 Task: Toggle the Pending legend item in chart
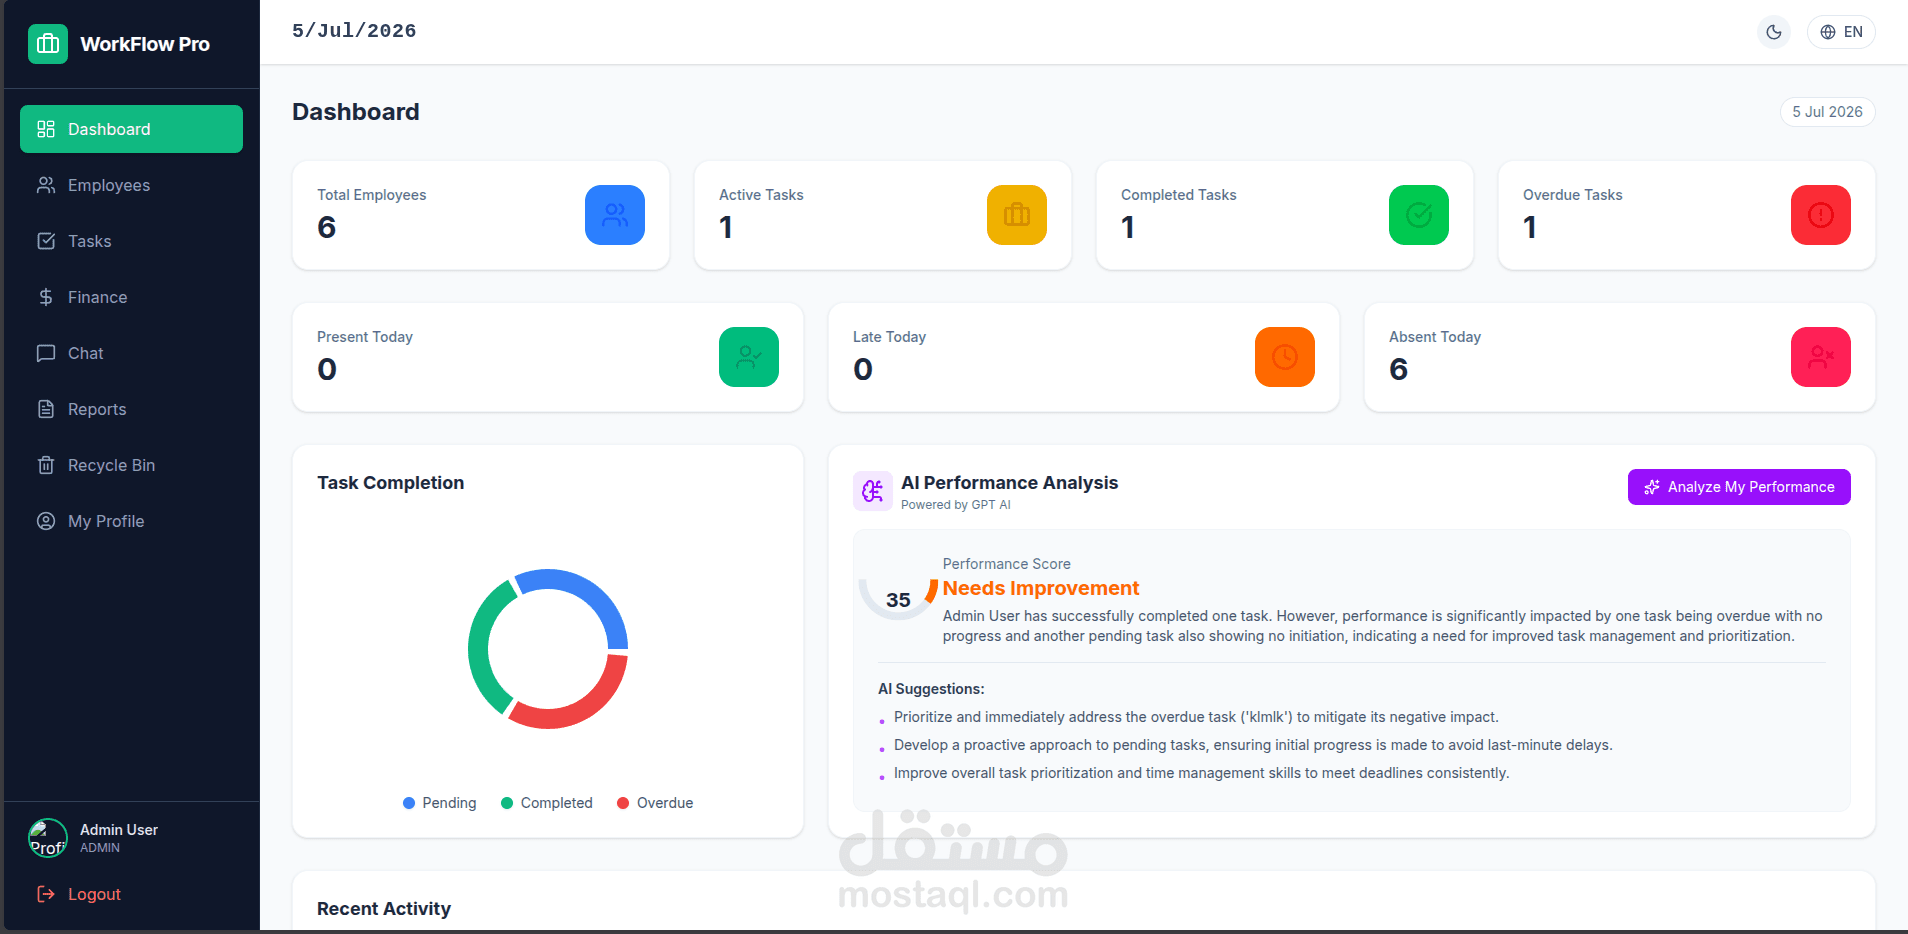tap(439, 803)
